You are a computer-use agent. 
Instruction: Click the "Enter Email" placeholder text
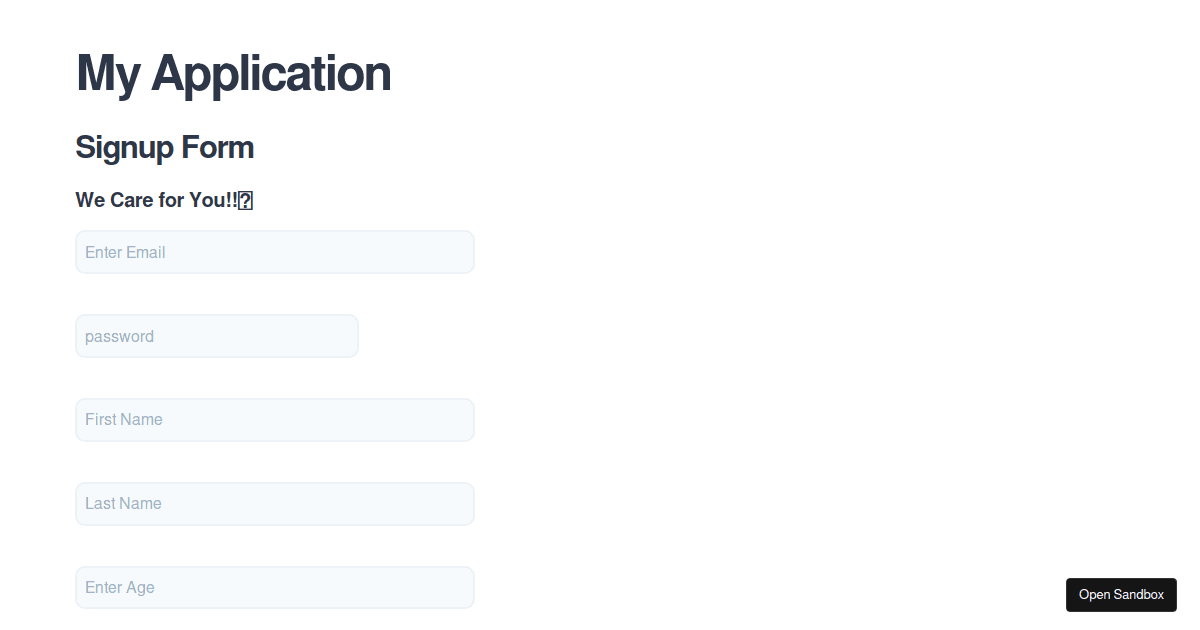point(125,252)
